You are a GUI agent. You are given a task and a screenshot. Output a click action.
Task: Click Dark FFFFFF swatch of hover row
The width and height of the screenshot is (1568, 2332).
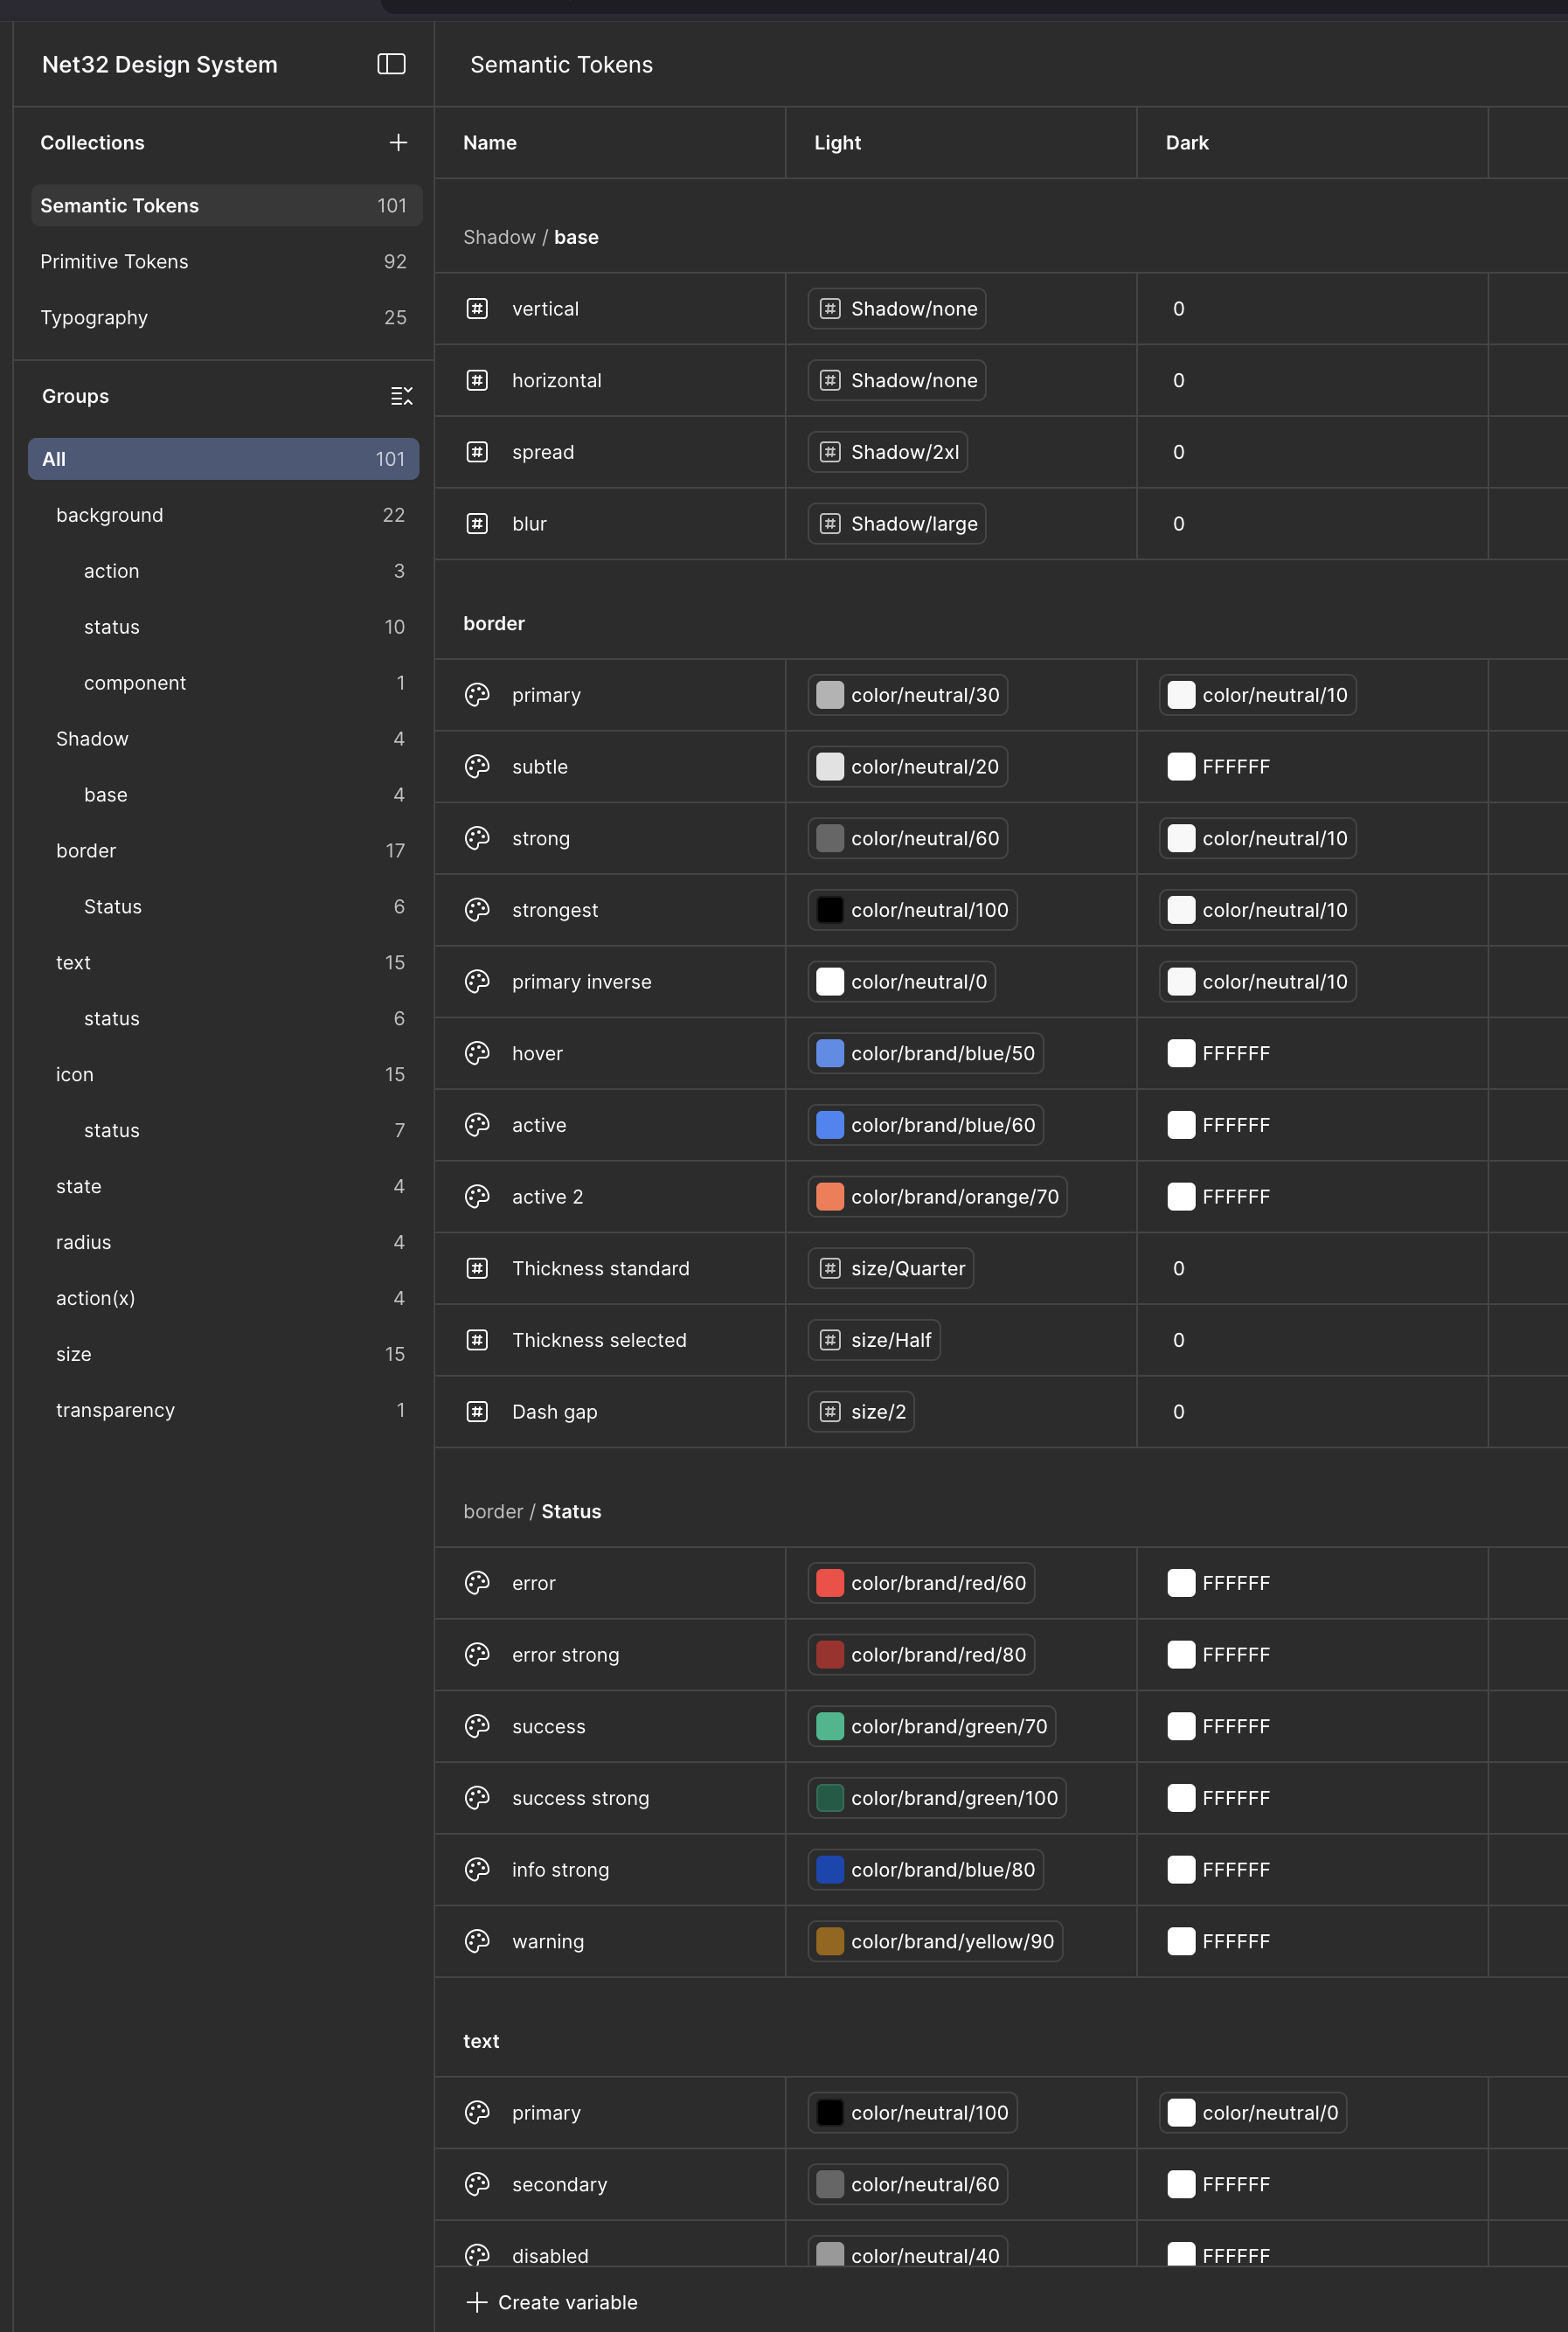click(1181, 1053)
